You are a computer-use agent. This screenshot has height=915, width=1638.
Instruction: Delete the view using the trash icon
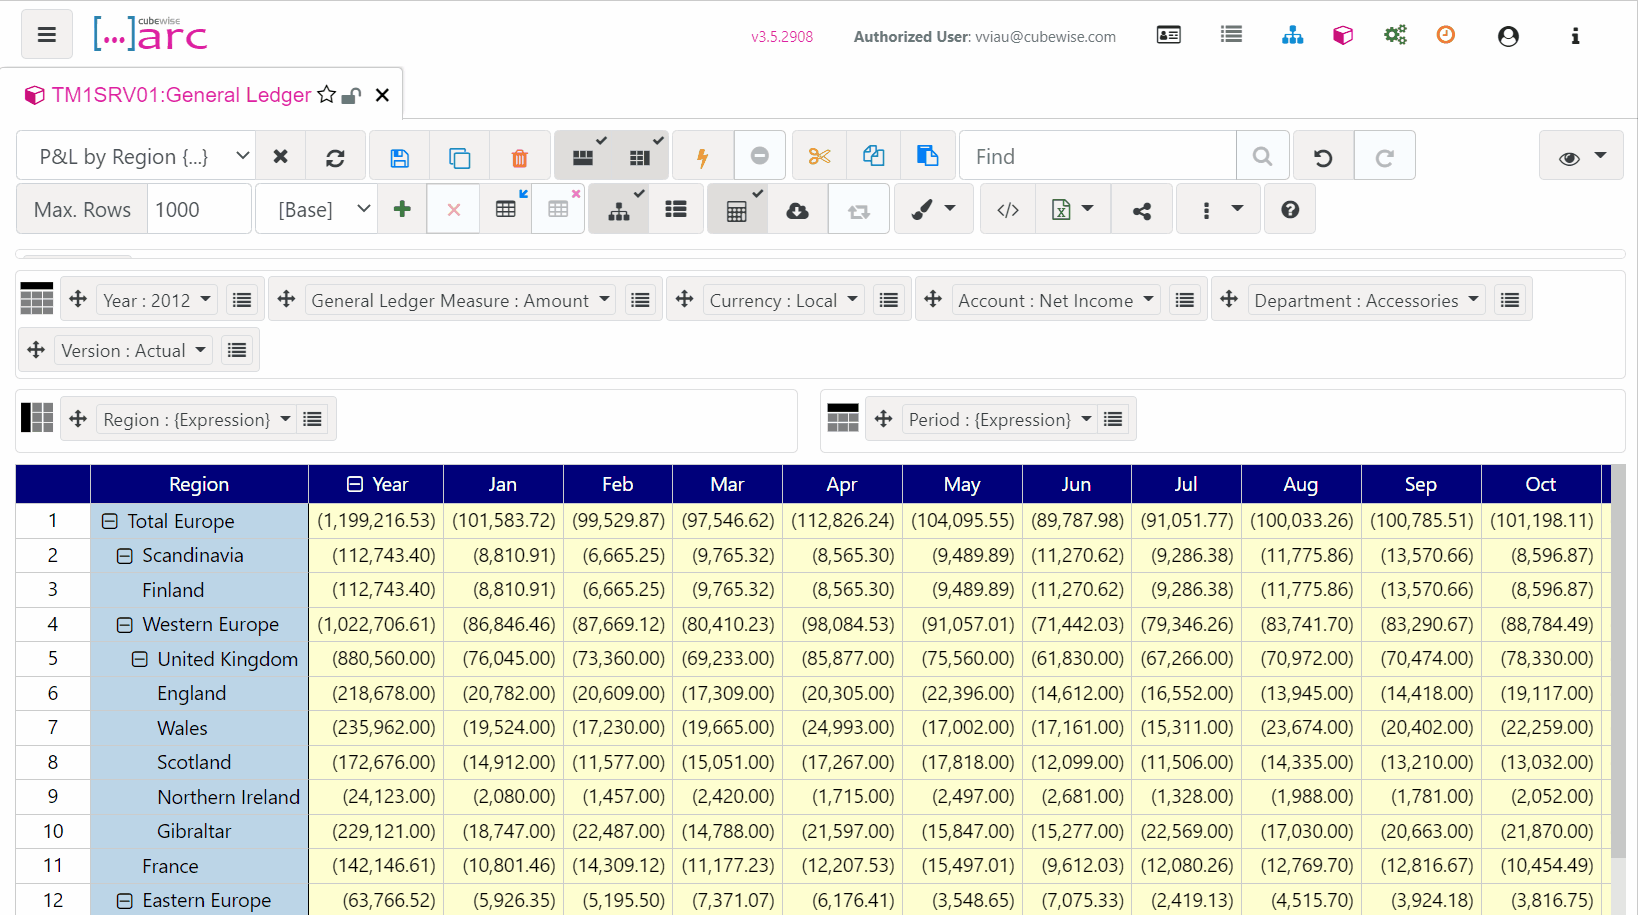click(520, 157)
